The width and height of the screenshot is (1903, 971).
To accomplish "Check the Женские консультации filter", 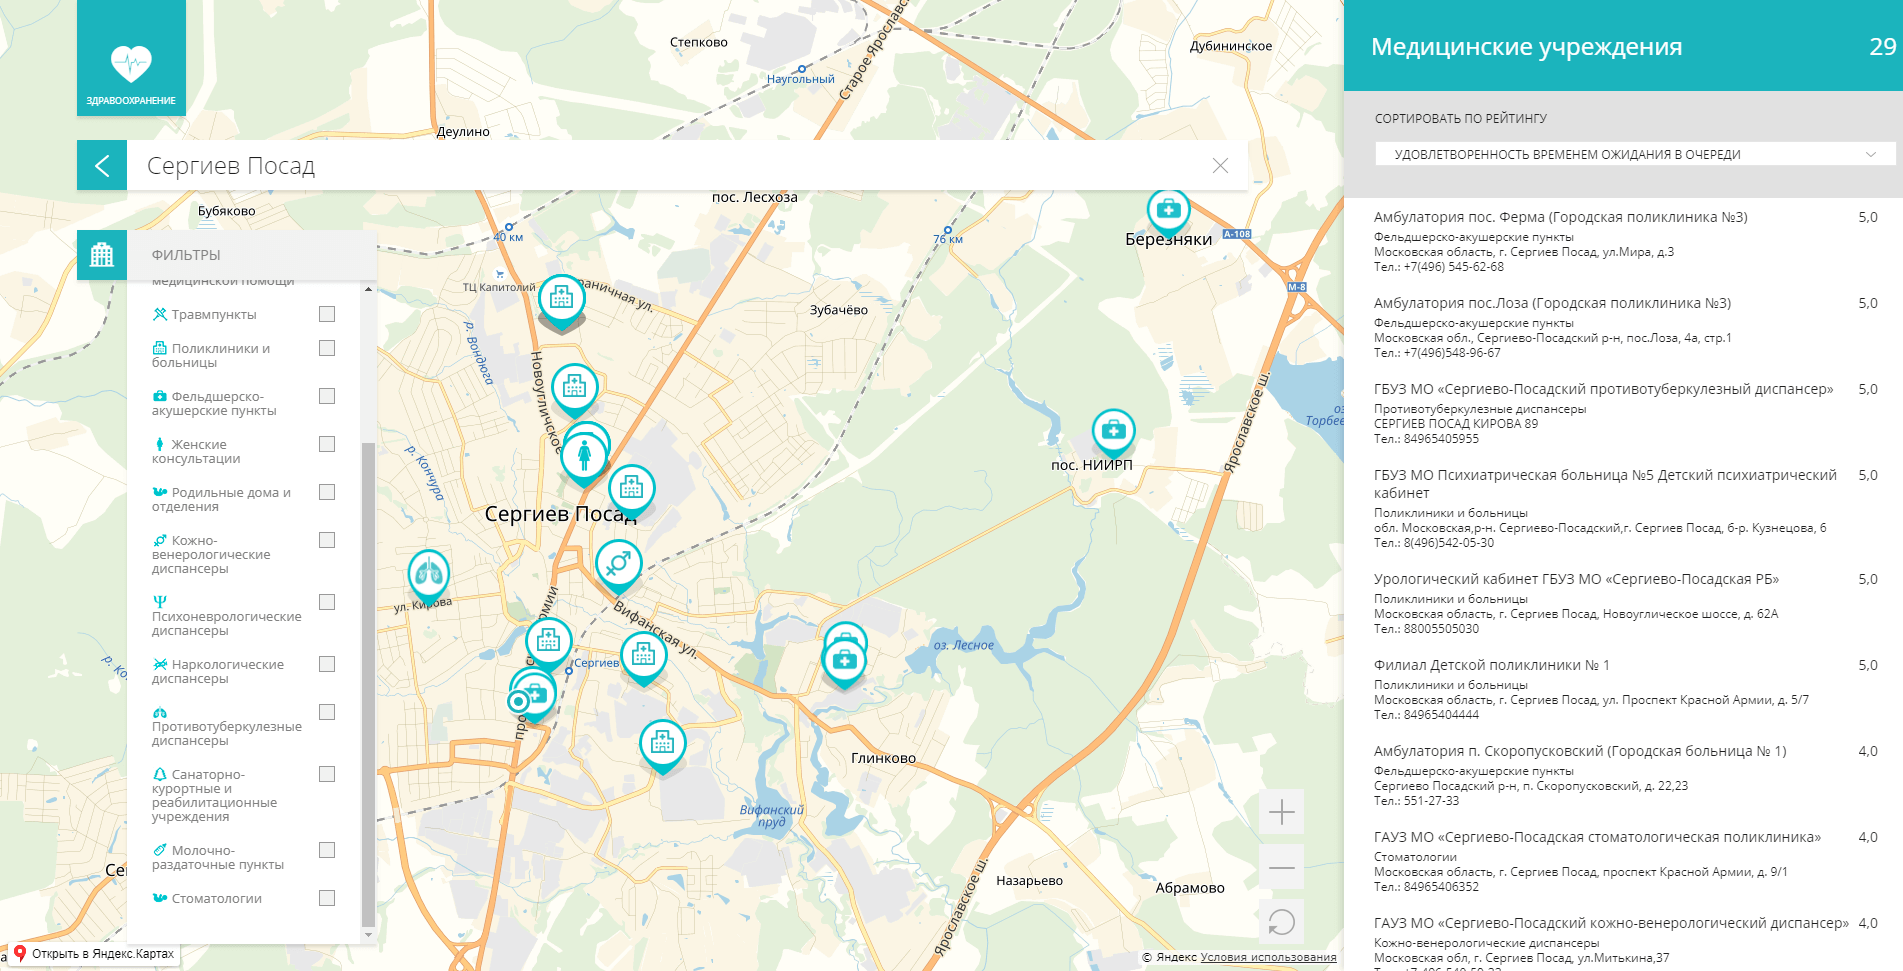I will [327, 444].
